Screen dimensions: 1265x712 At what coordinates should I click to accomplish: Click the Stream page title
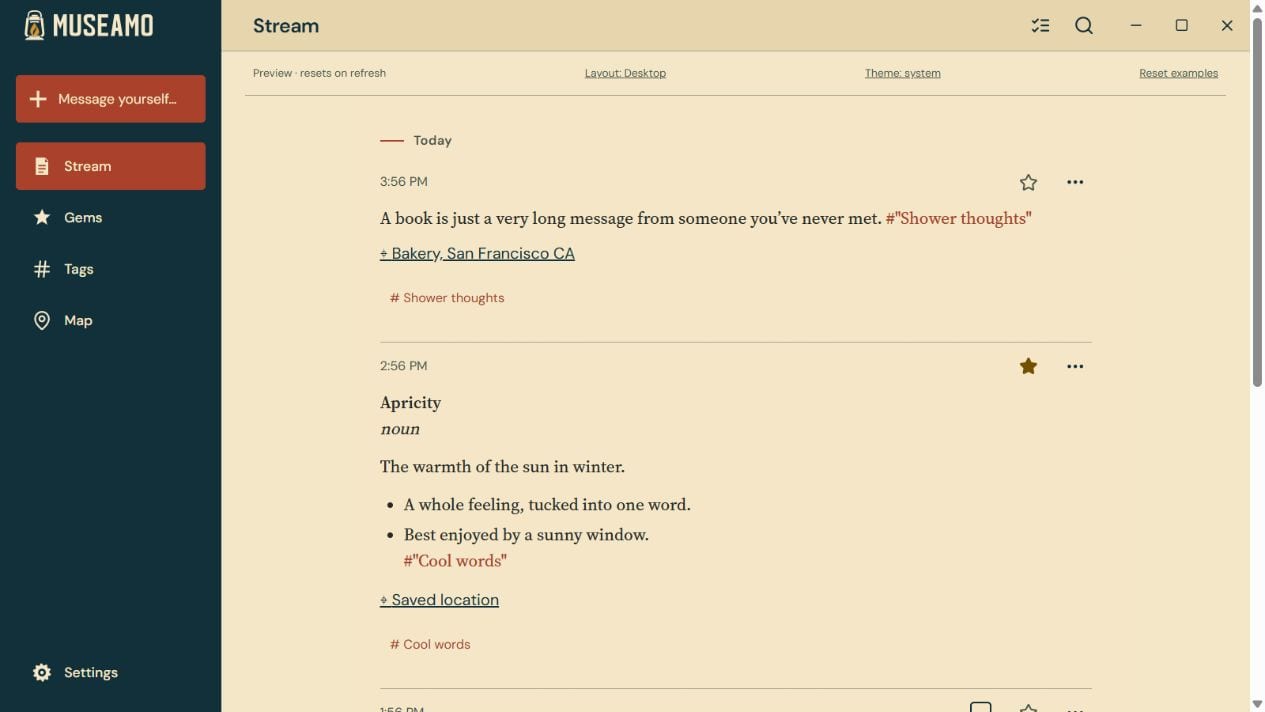click(x=285, y=26)
